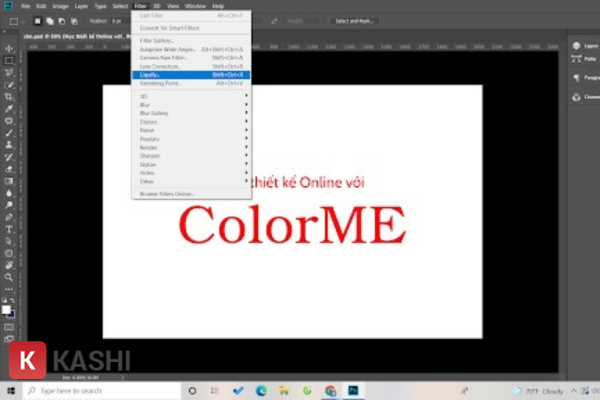The width and height of the screenshot is (600, 400).
Task: Choose Convert for Smart Filters
Action: 191,28
